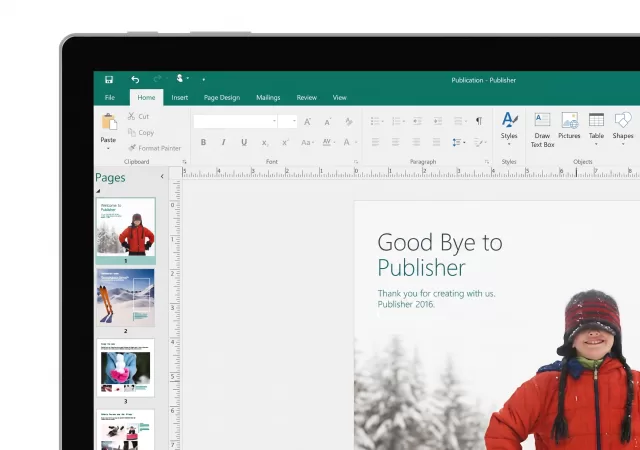Click the Save icon in the title bar

tap(109, 80)
